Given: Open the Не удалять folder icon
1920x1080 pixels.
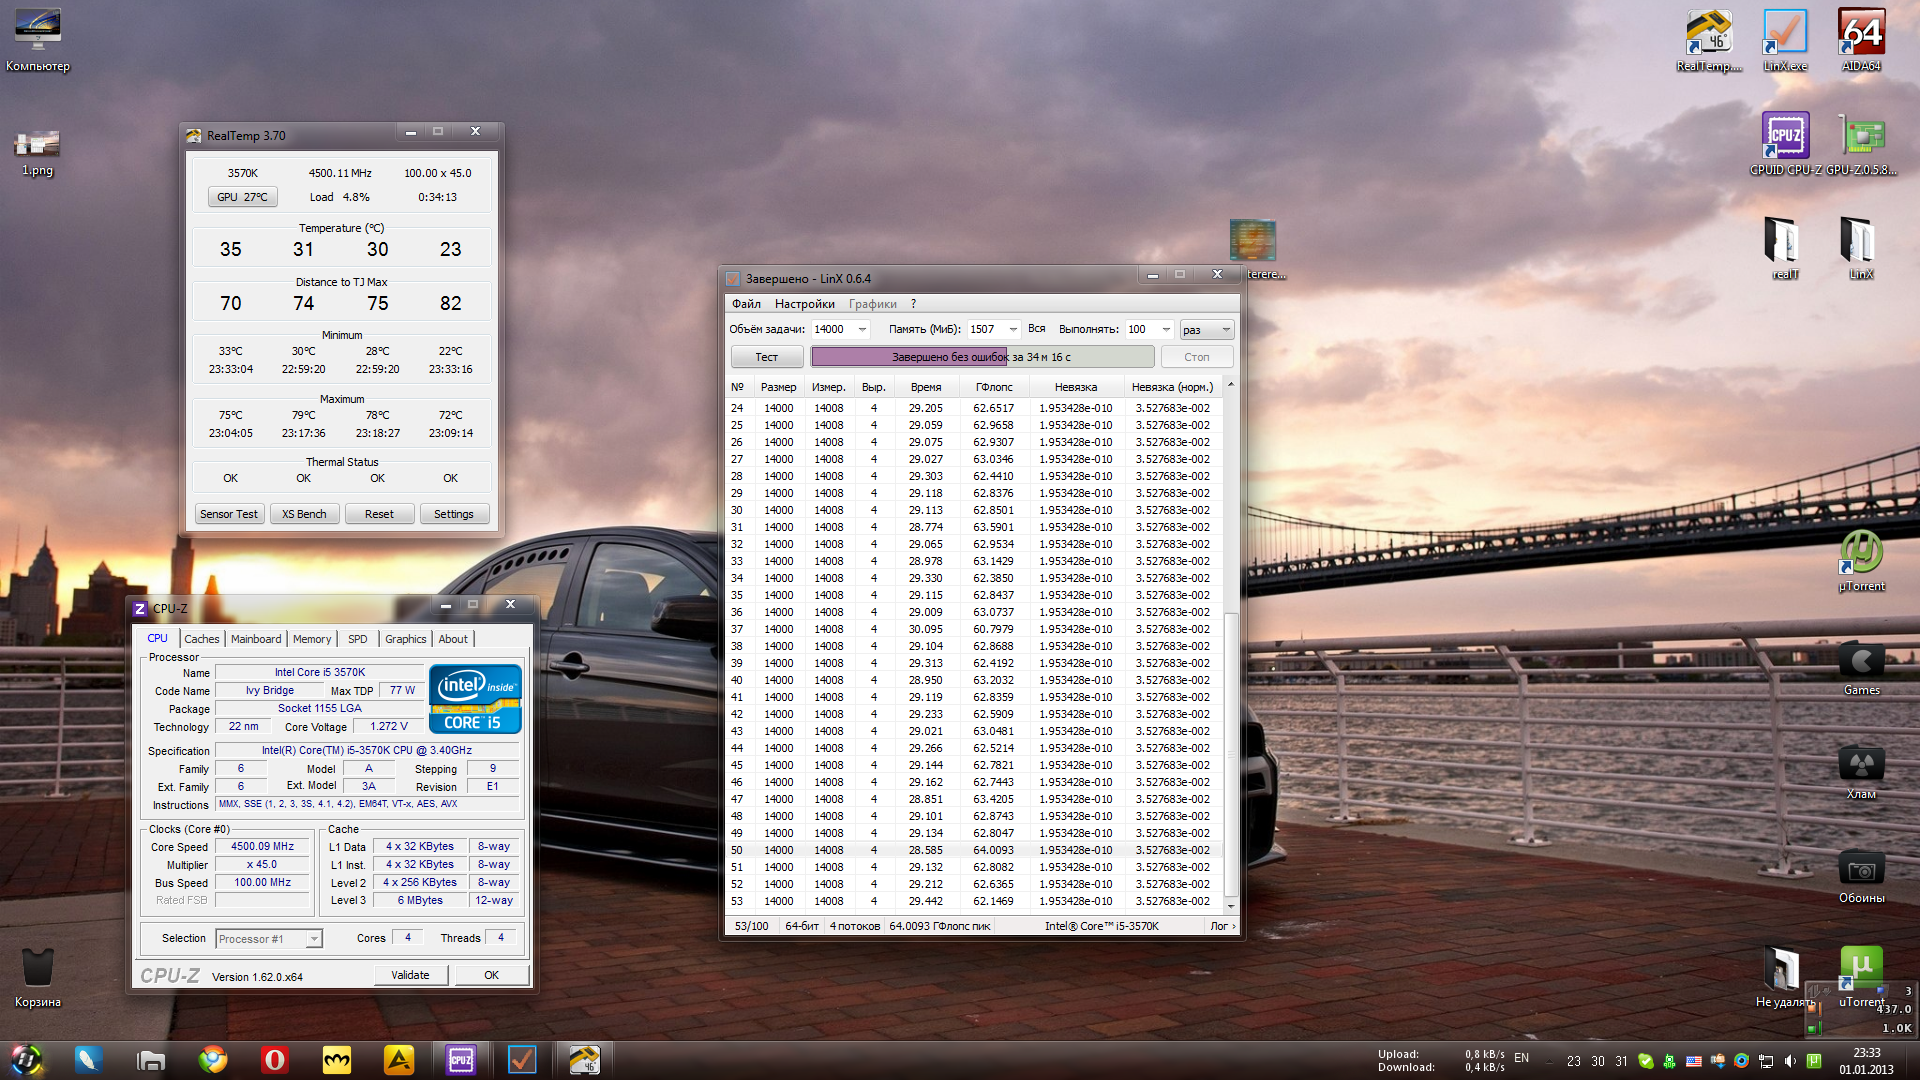Looking at the screenshot, I should (1783, 976).
